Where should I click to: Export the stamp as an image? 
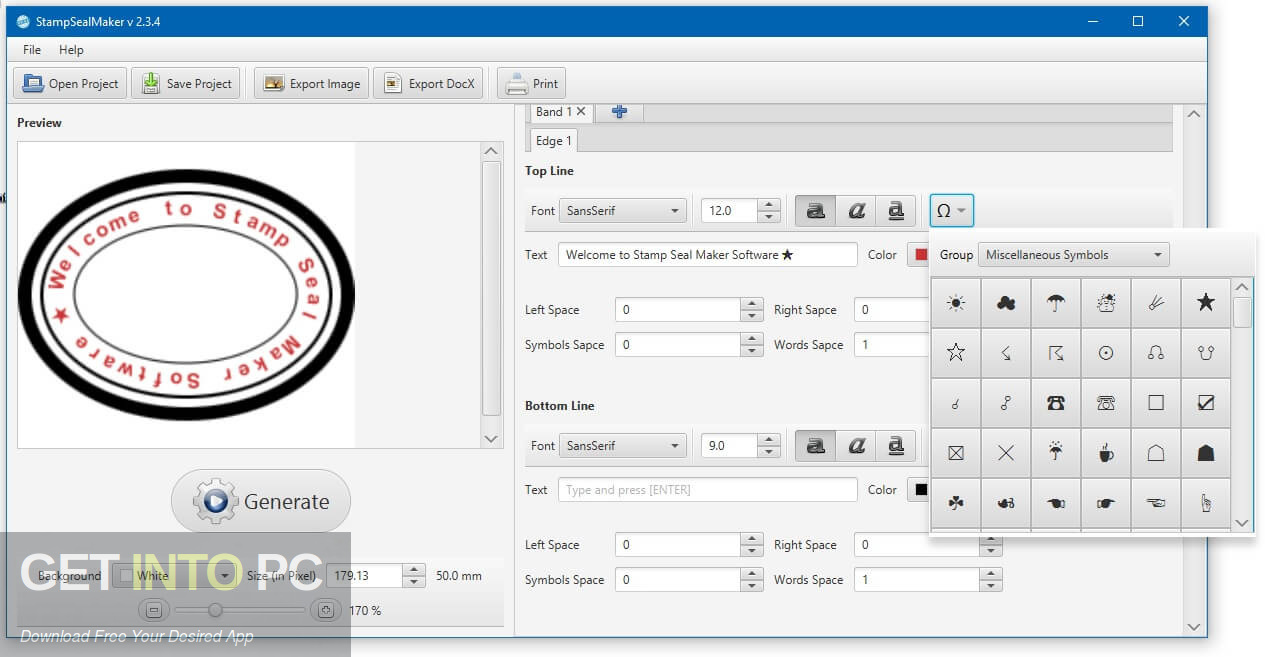311,83
